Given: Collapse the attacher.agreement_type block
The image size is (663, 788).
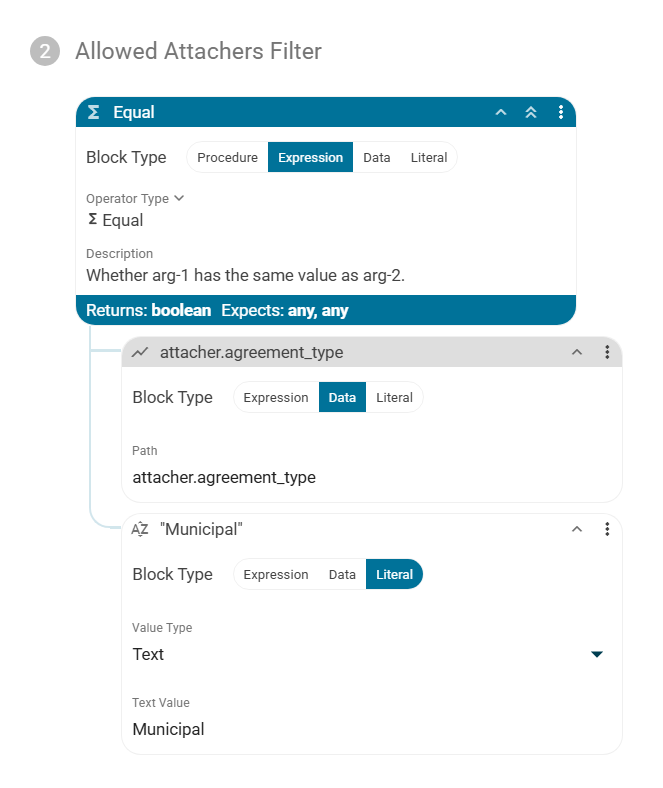Looking at the screenshot, I should (576, 352).
